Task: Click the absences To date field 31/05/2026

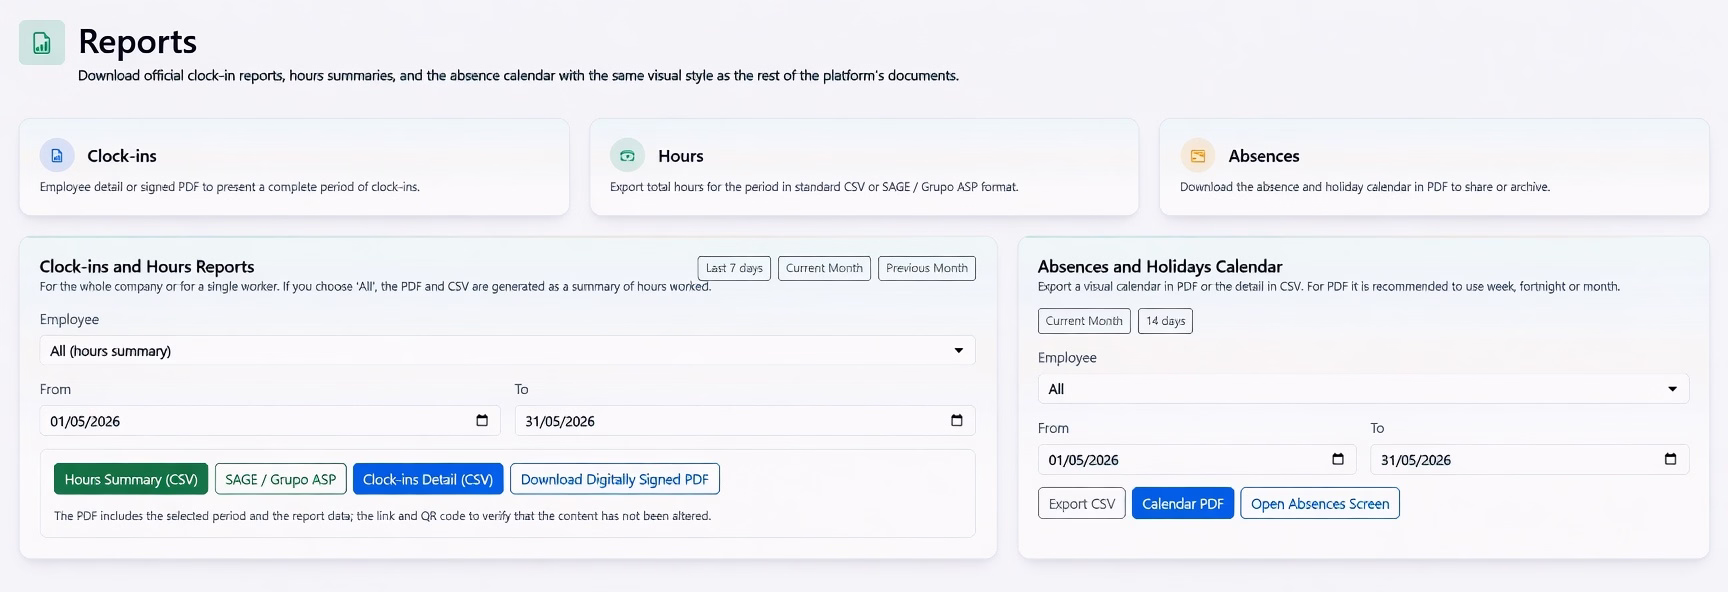Action: click(x=1530, y=460)
